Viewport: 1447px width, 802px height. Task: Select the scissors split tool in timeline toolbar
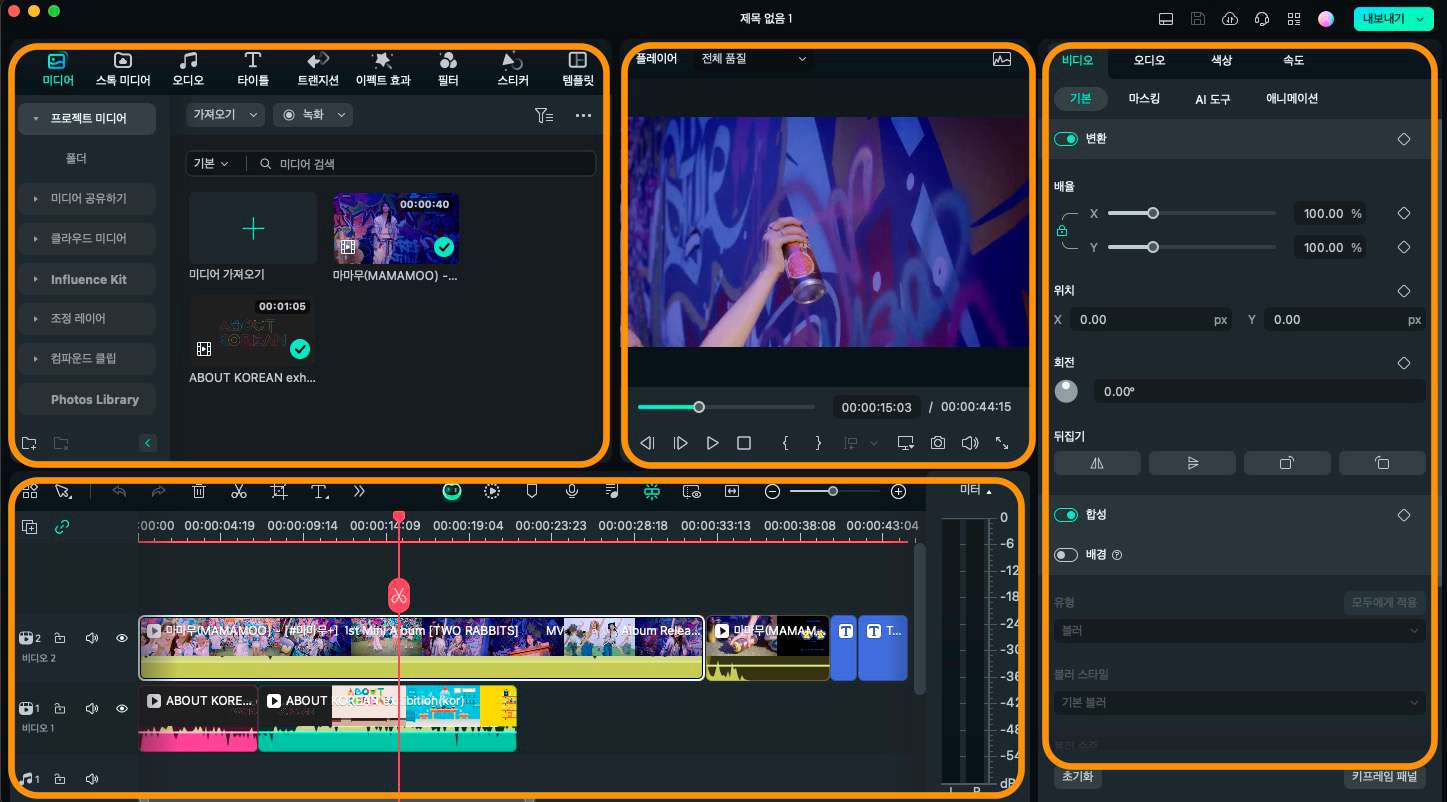click(238, 491)
